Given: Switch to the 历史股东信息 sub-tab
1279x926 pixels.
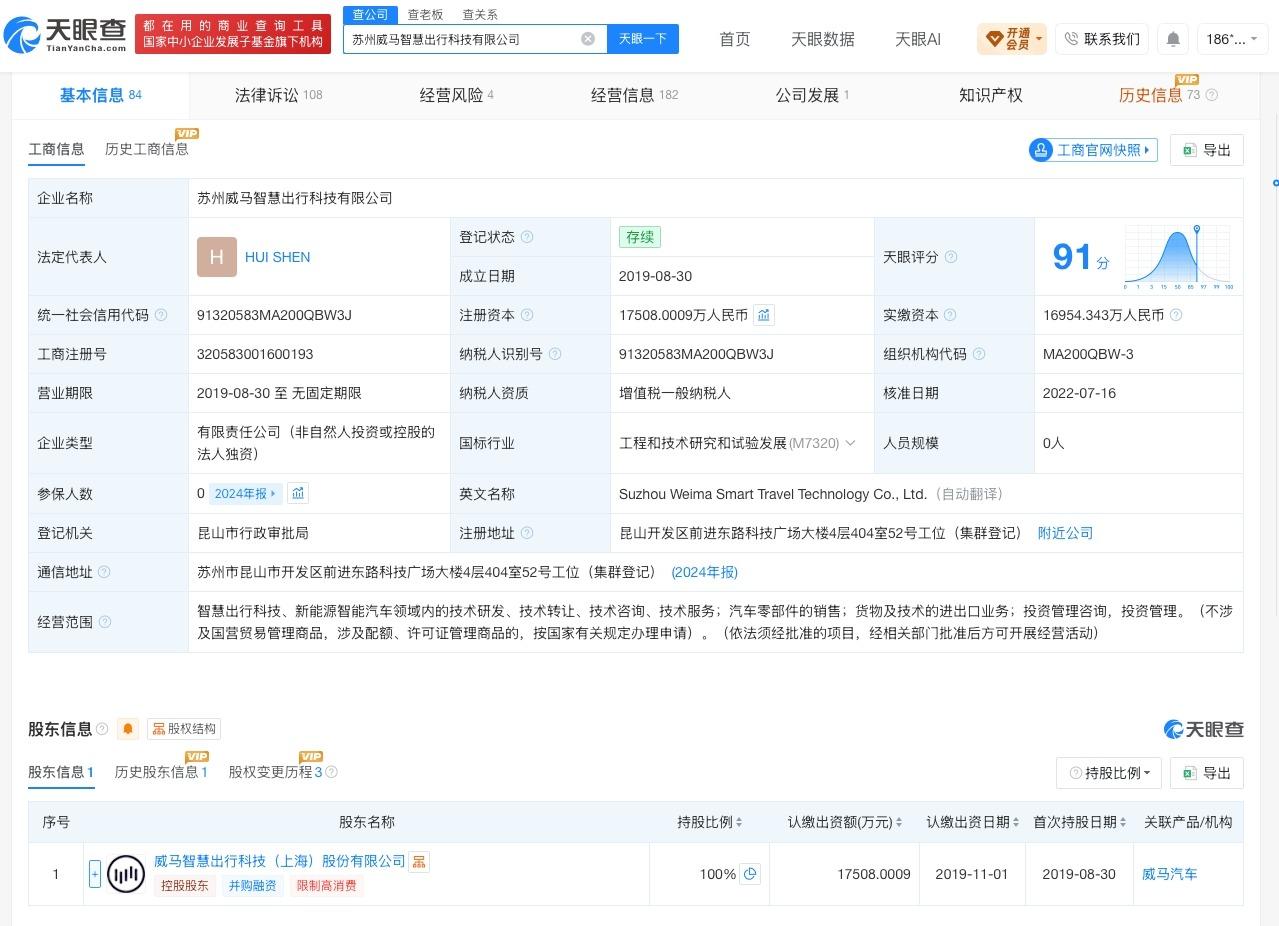Looking at the screenshot, I should click(x=161, y=772).
